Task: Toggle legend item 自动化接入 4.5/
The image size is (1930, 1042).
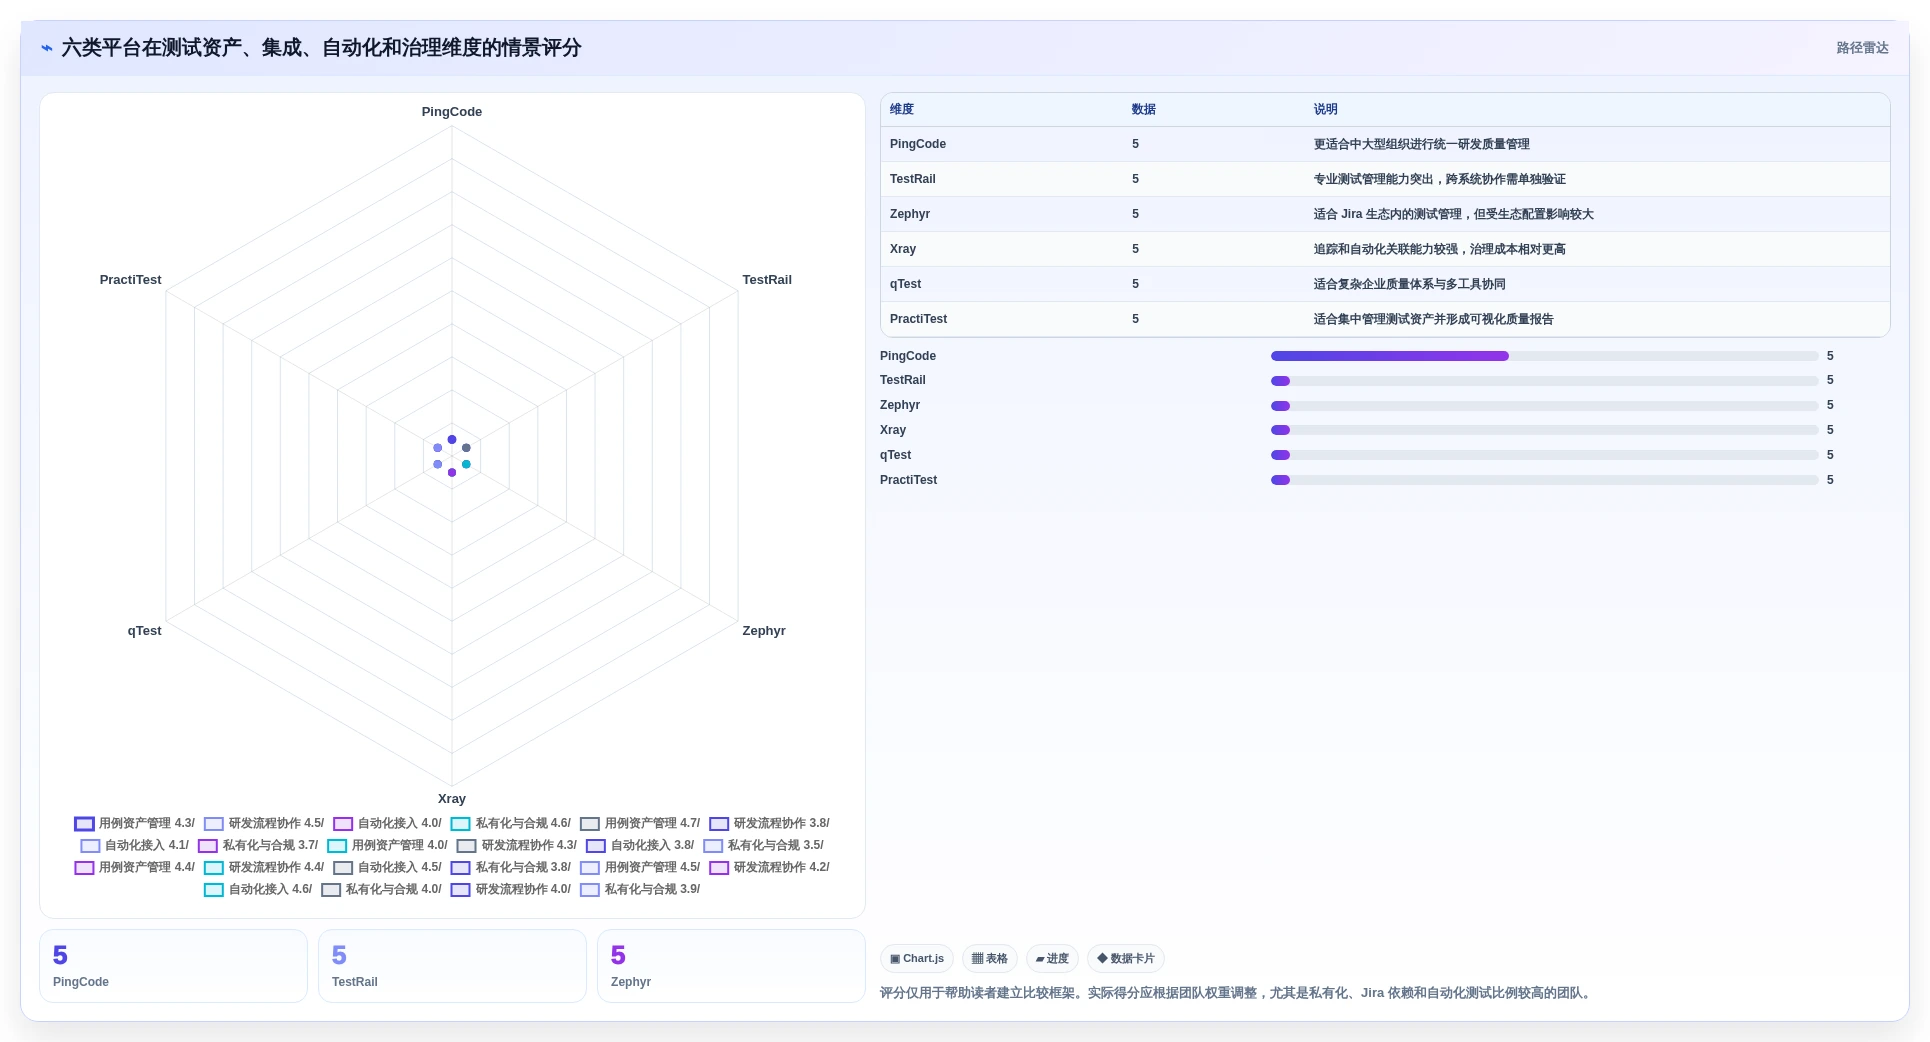Action: 387,868
